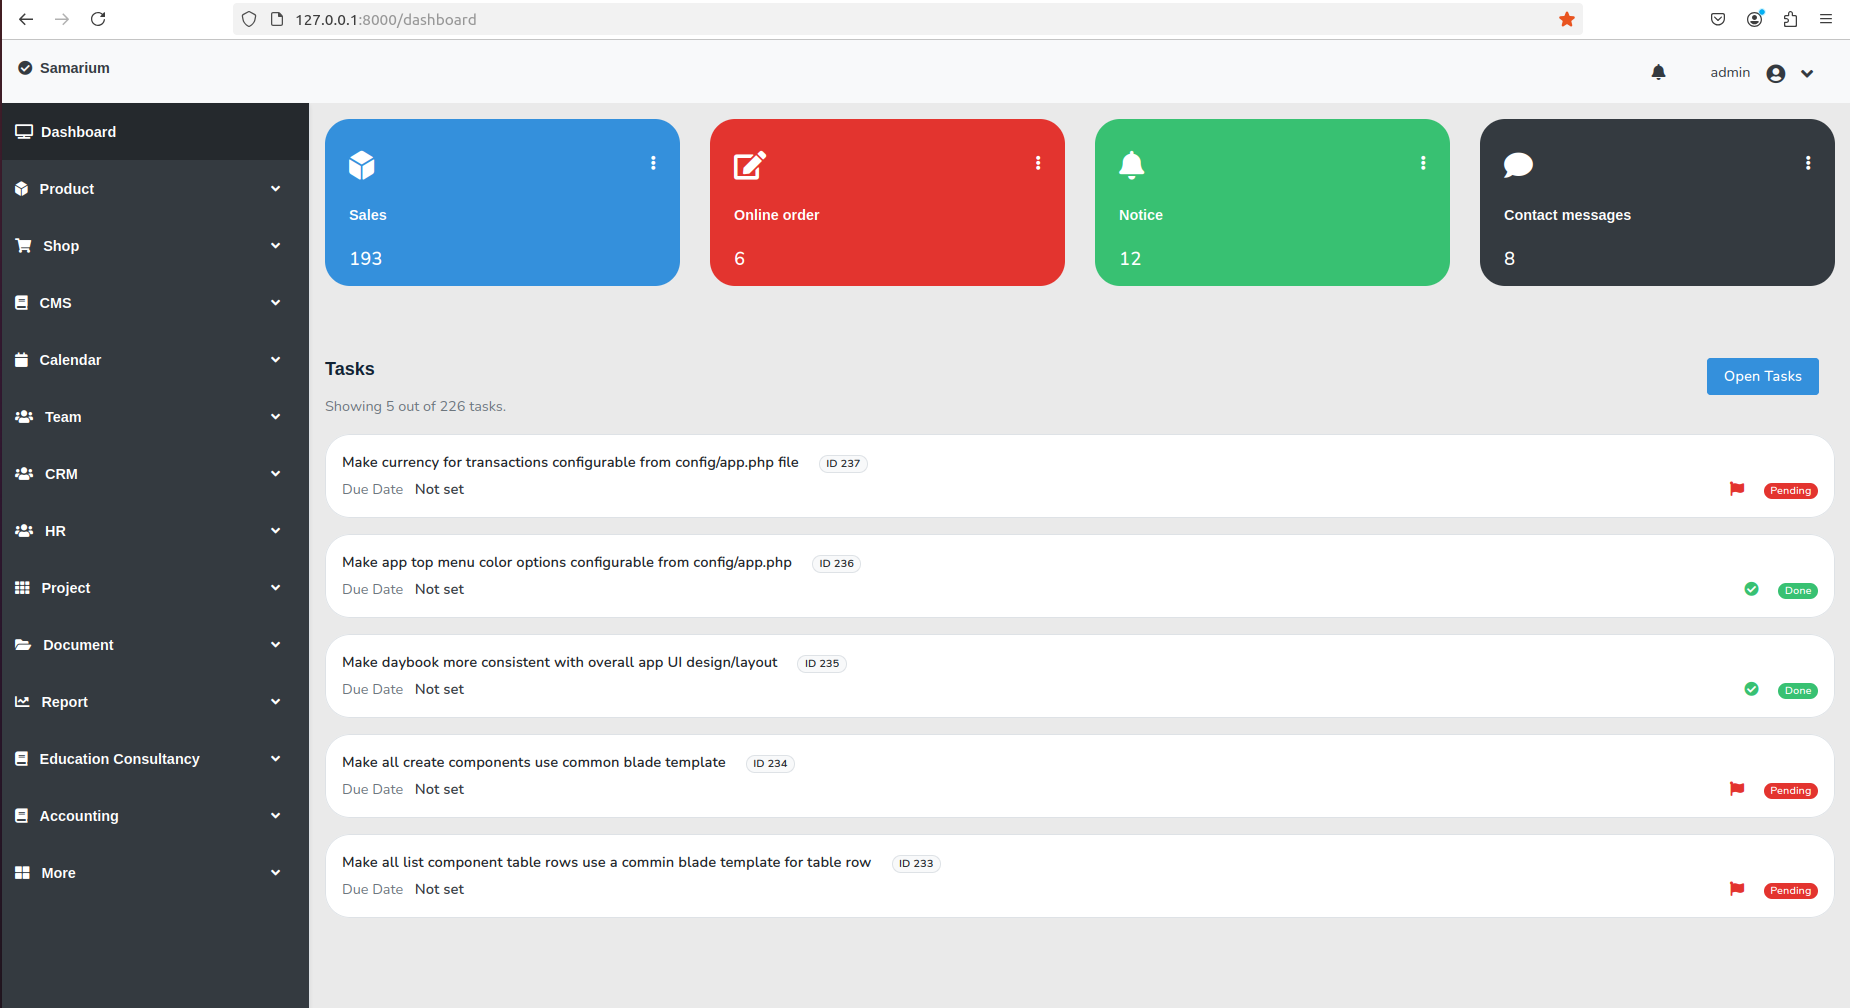This screenshot has width=1850, height=1008.
Task: Click the Pending badge on task ID 237
Action: [1790, 491]
